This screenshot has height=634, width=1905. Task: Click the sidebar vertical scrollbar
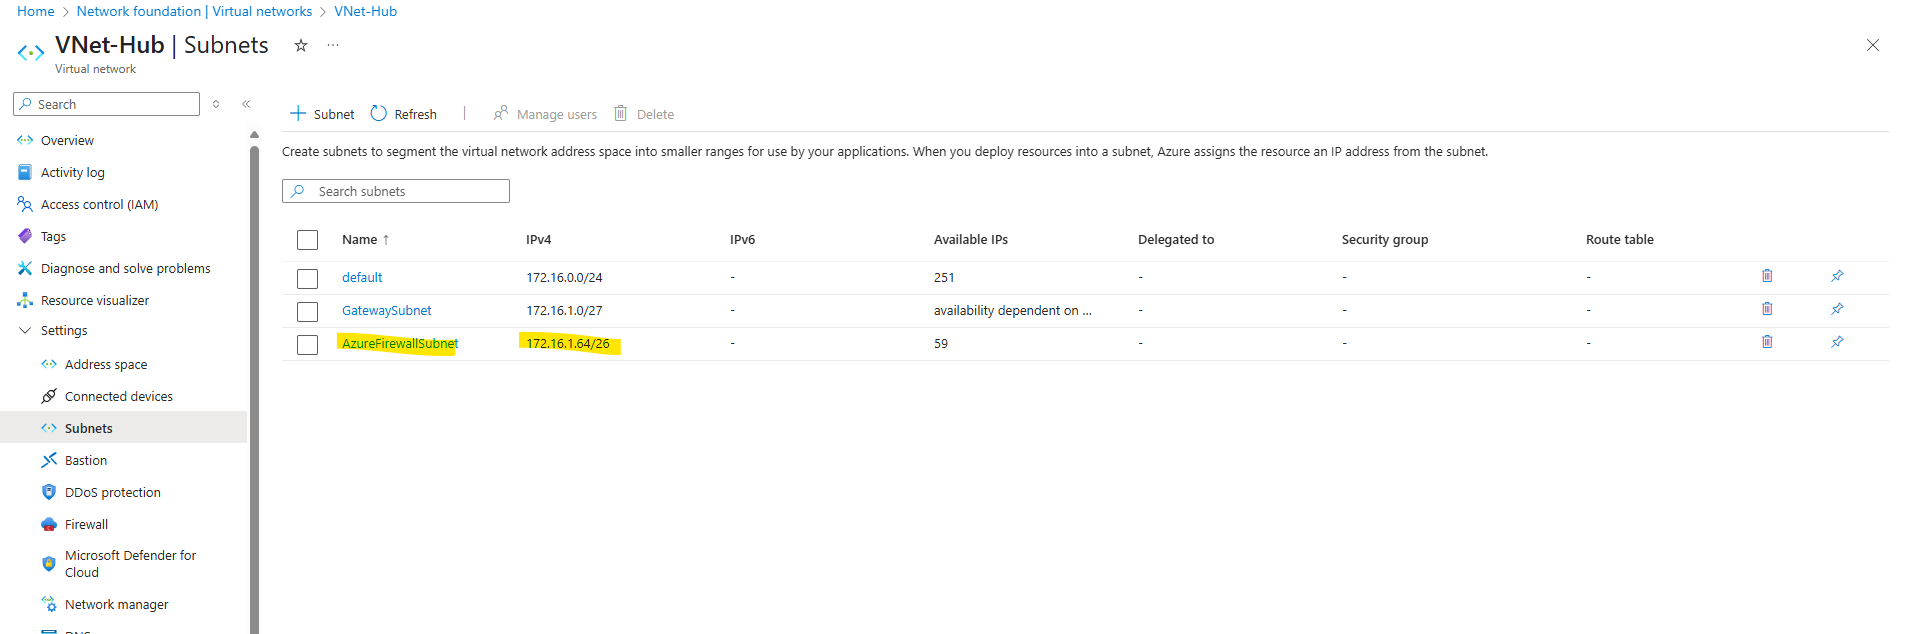[254, 390]
